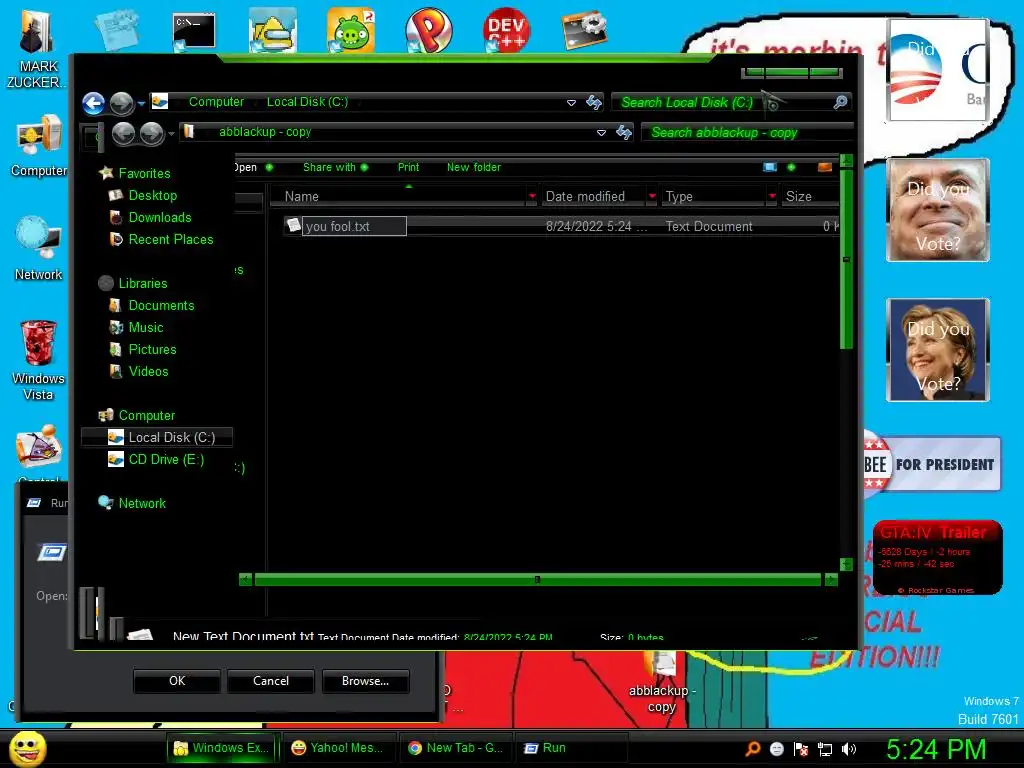The image size is (1024, 768).
Task: Click the grey Forward arrow beside the Back arrow
Action: pos(121,103)
